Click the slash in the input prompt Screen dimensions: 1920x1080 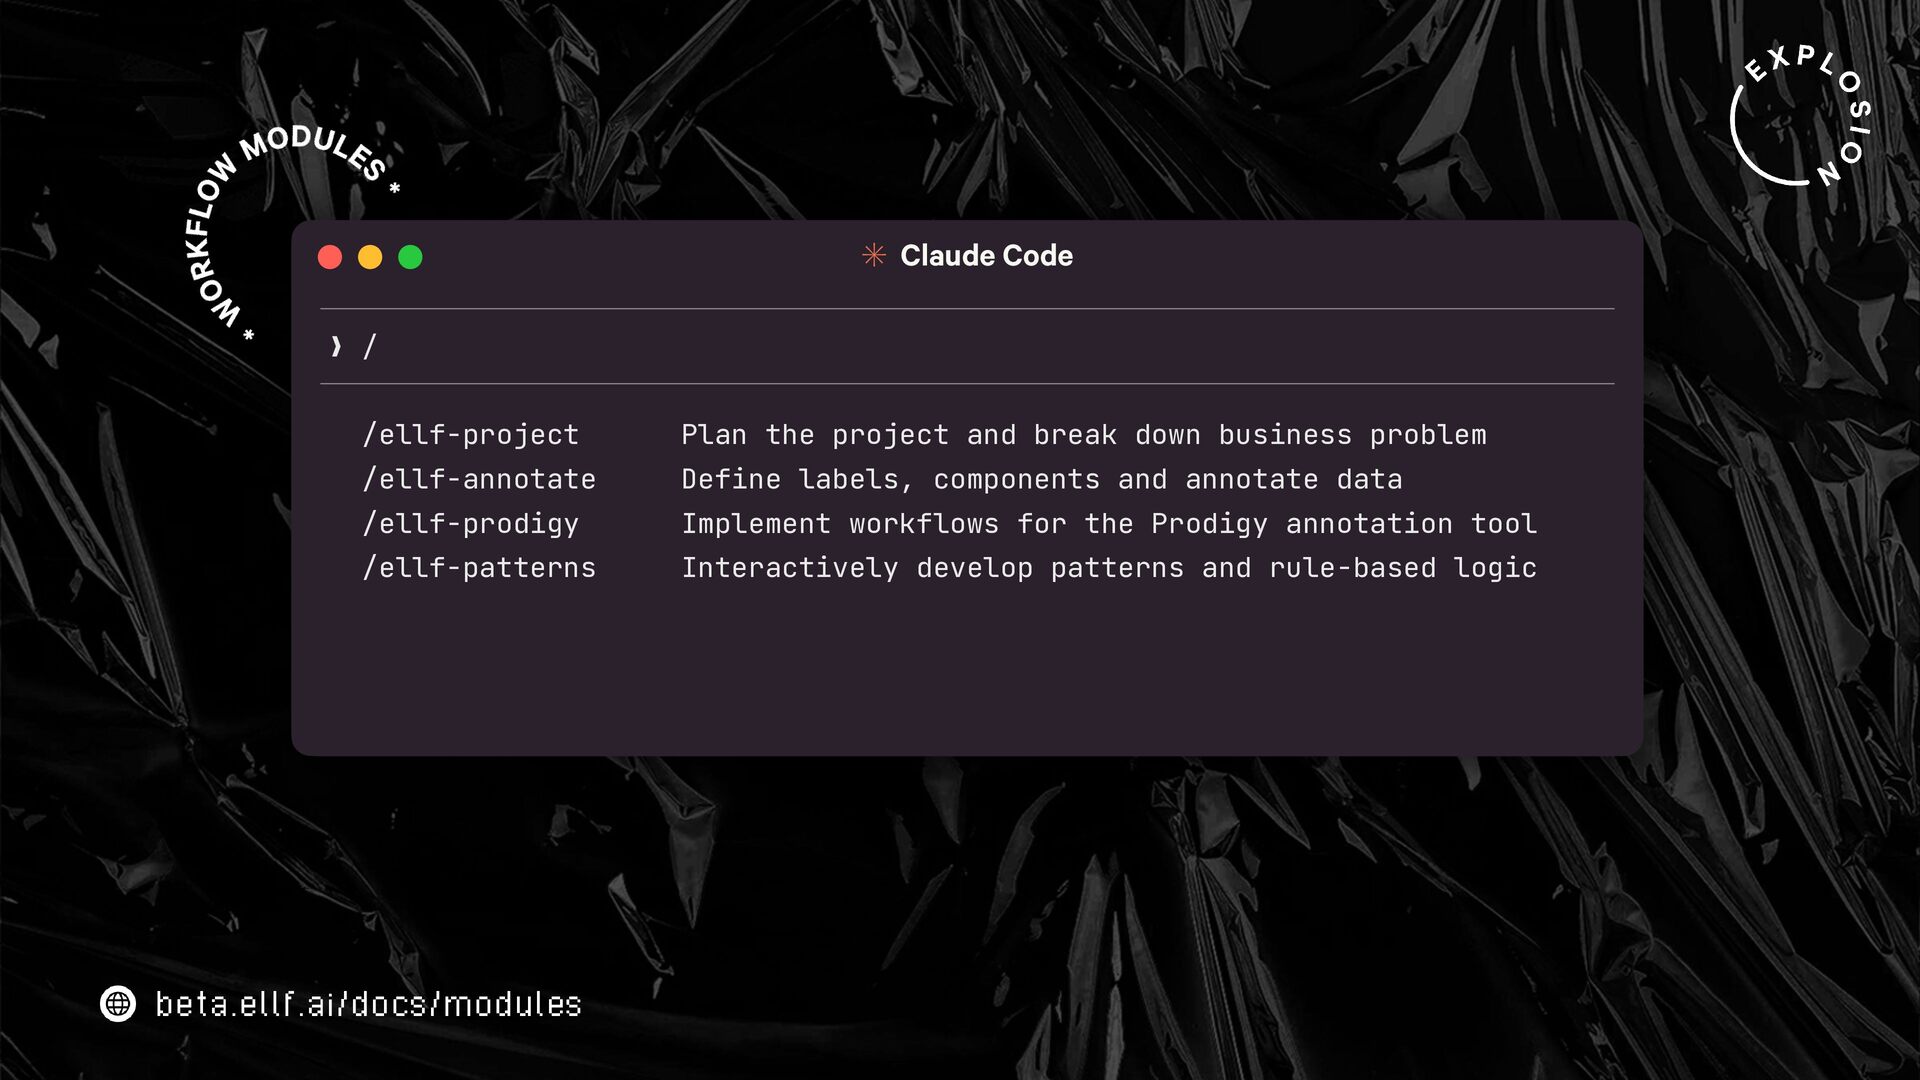click(370, 347)
